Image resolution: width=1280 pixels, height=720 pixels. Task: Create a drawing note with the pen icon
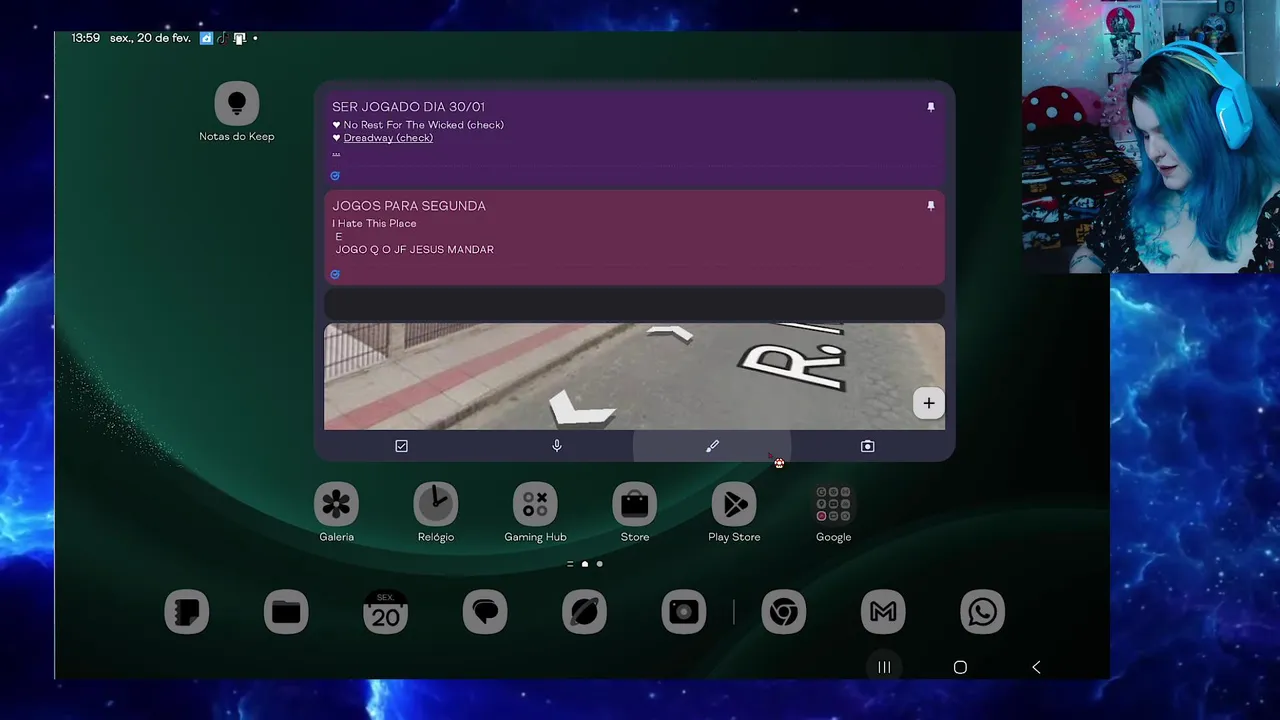coord(712,446)
